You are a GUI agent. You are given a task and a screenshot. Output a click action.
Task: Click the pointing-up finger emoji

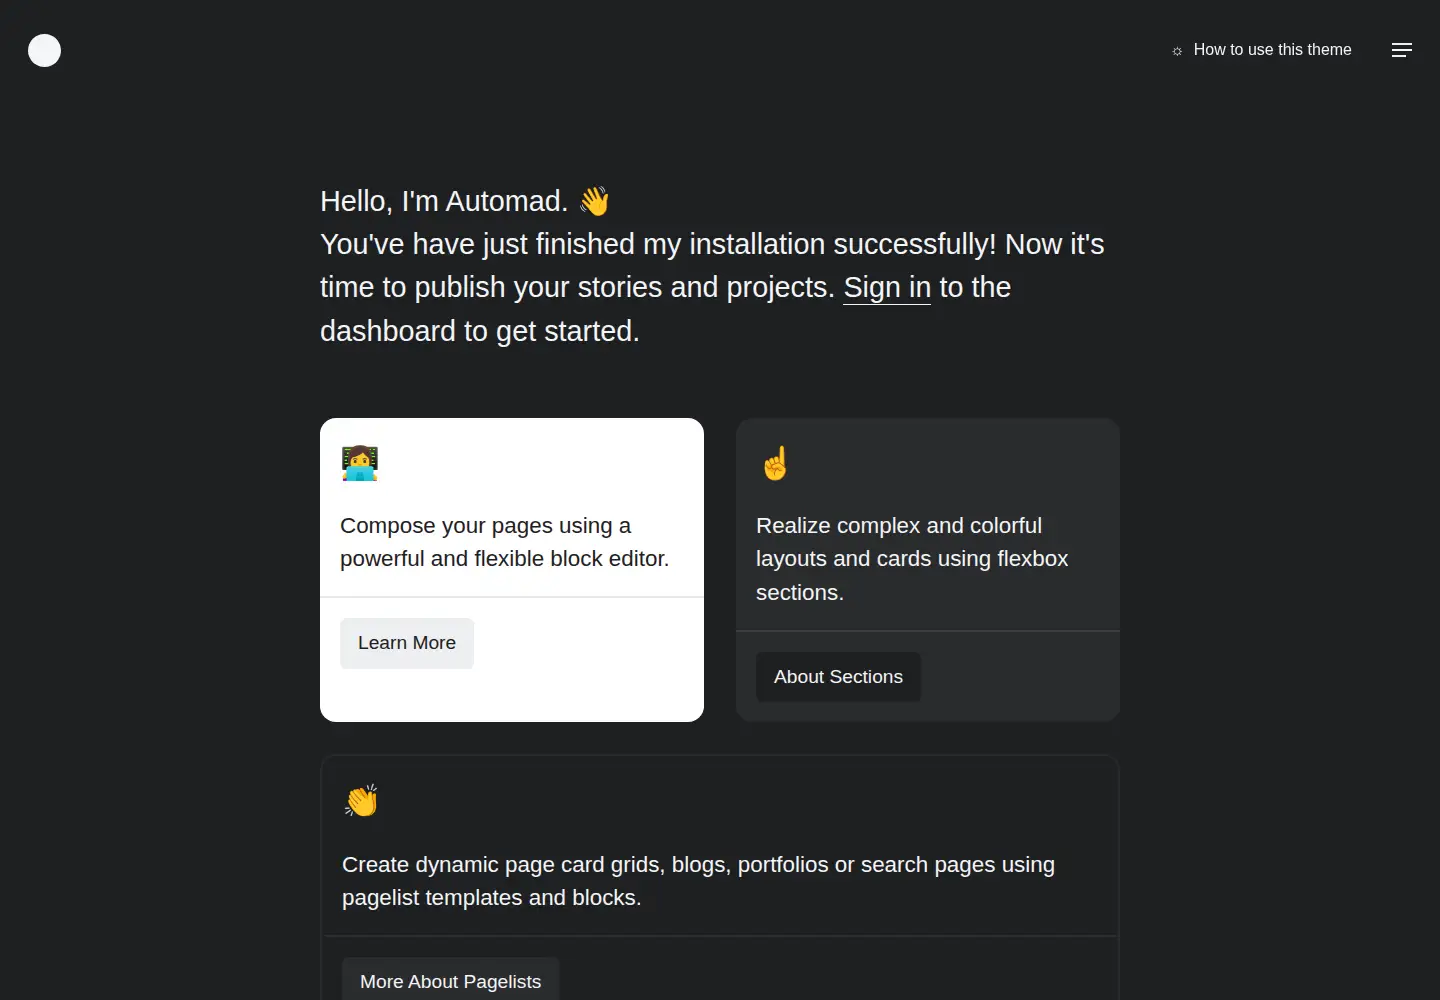[775, 463]
